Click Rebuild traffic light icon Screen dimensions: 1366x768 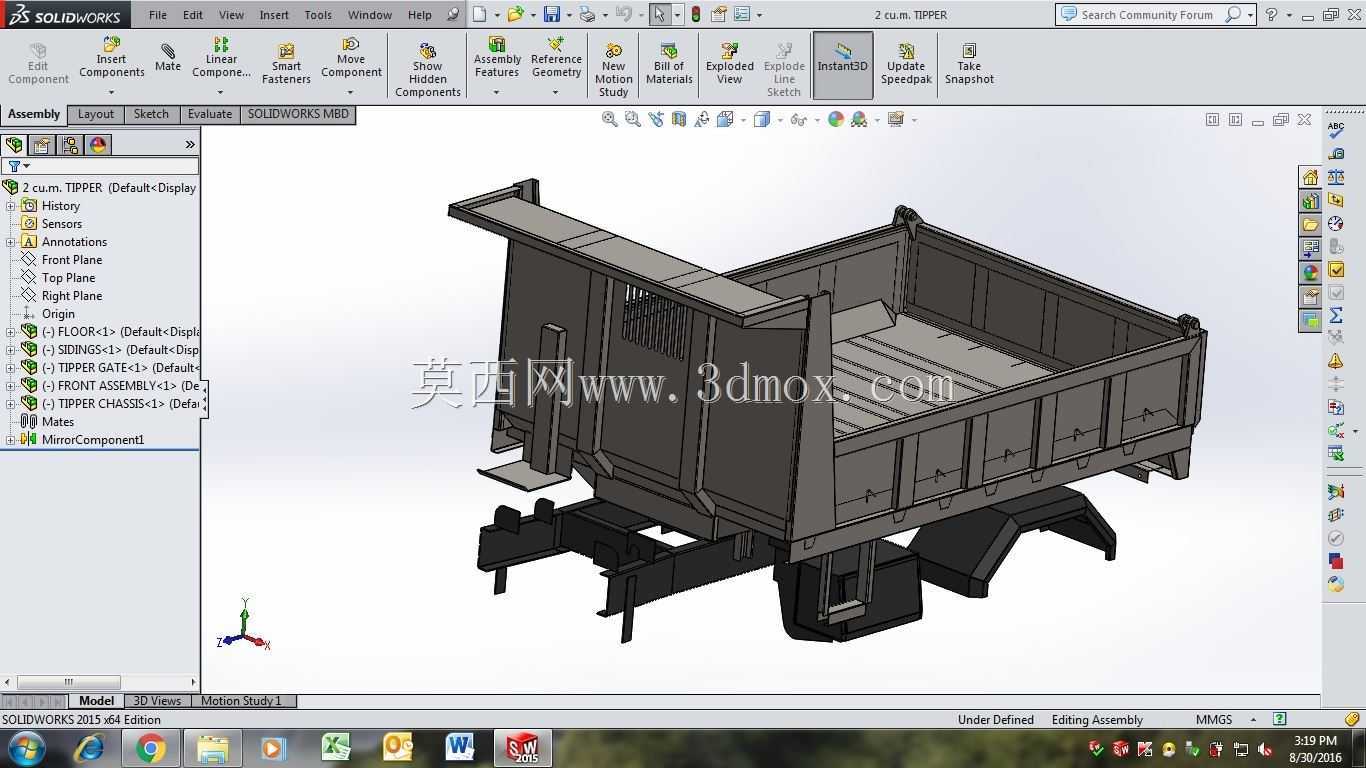(x=695, y=14)
